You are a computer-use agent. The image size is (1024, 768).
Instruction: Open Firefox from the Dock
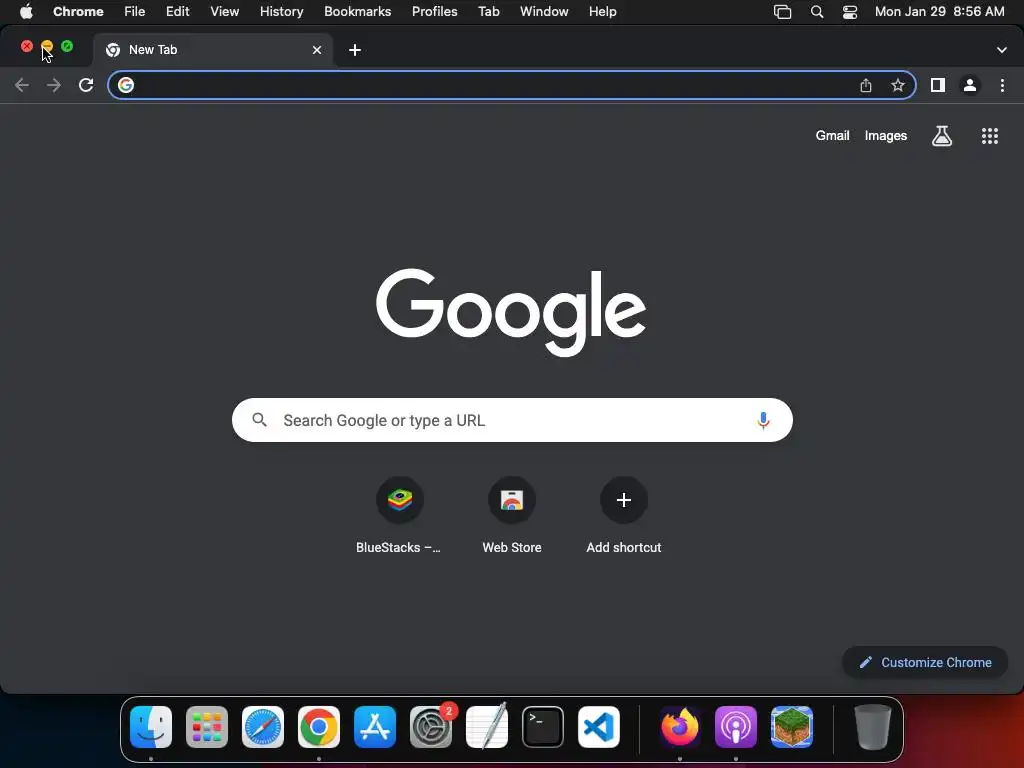[680, 727]
